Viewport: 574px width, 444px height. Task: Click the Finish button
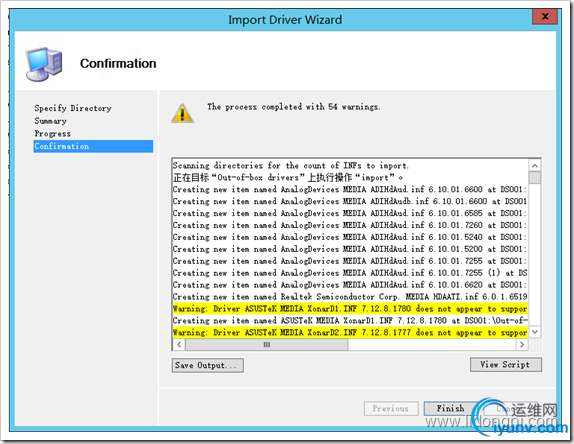(x=450, y=408)
